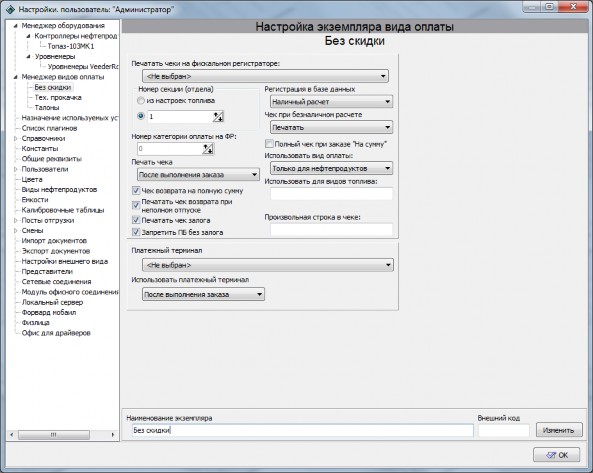Viewport: 593px width, 473px height.
Task: Click the Внешний код input field
Action: point(504,430)
